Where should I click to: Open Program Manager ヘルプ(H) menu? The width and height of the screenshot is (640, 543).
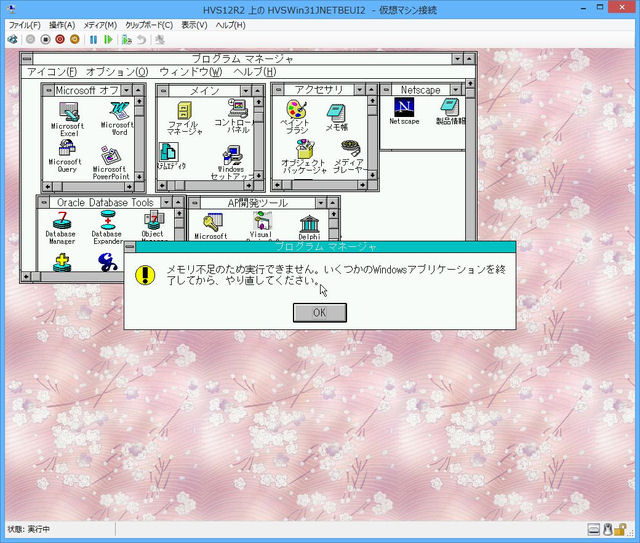pos(255,72)
